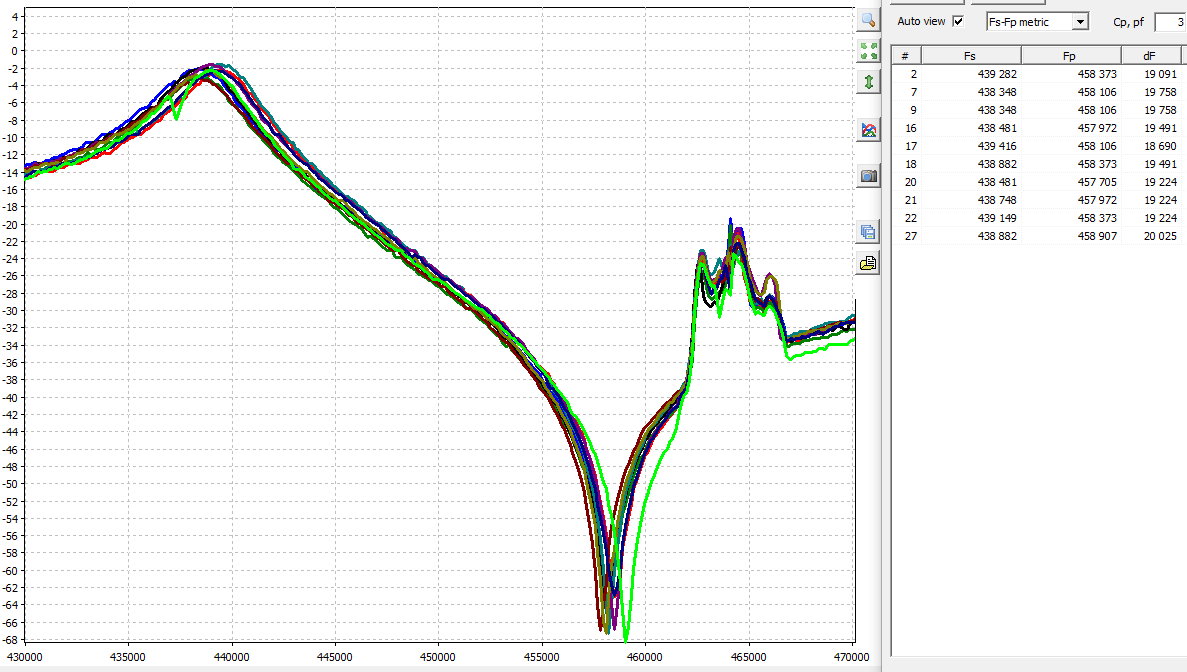Click the multi-curve chart display icon

tap(868, 130)
